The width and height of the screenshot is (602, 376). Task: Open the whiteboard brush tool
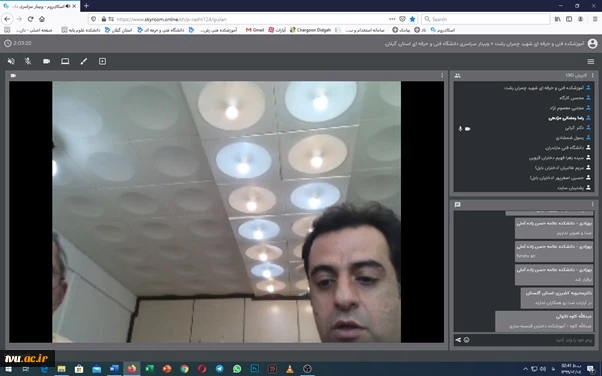tap(84, 61)
